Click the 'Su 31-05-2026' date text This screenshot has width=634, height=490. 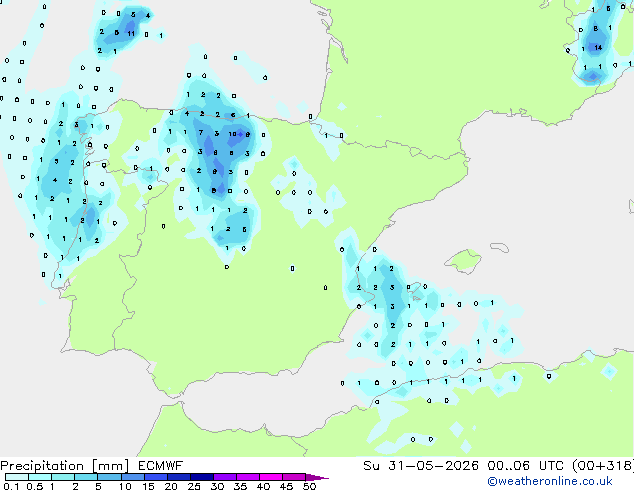coord(421,466)
